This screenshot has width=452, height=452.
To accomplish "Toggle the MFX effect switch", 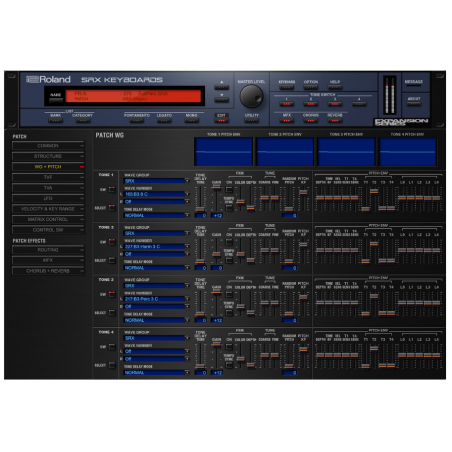I will [287, 120].
